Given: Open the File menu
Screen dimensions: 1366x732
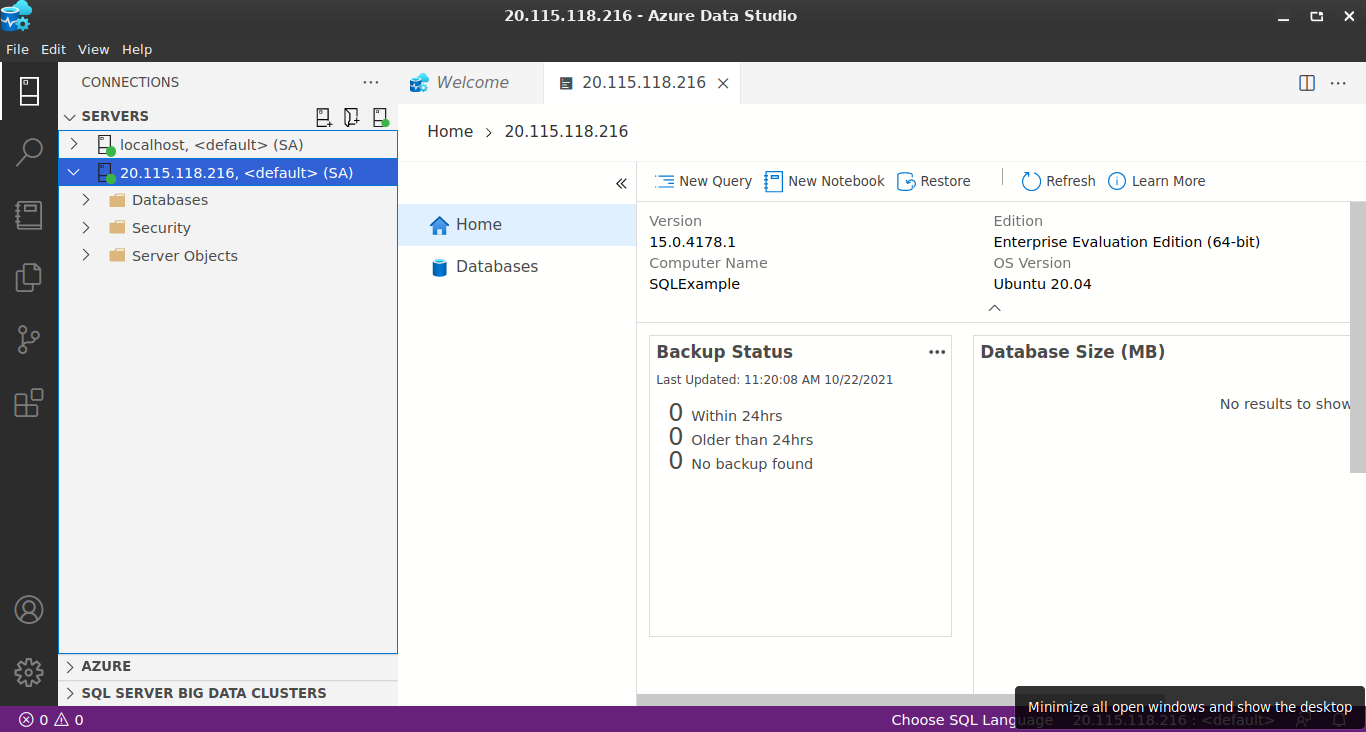Looking at the screenshot, I should [18, 49].
